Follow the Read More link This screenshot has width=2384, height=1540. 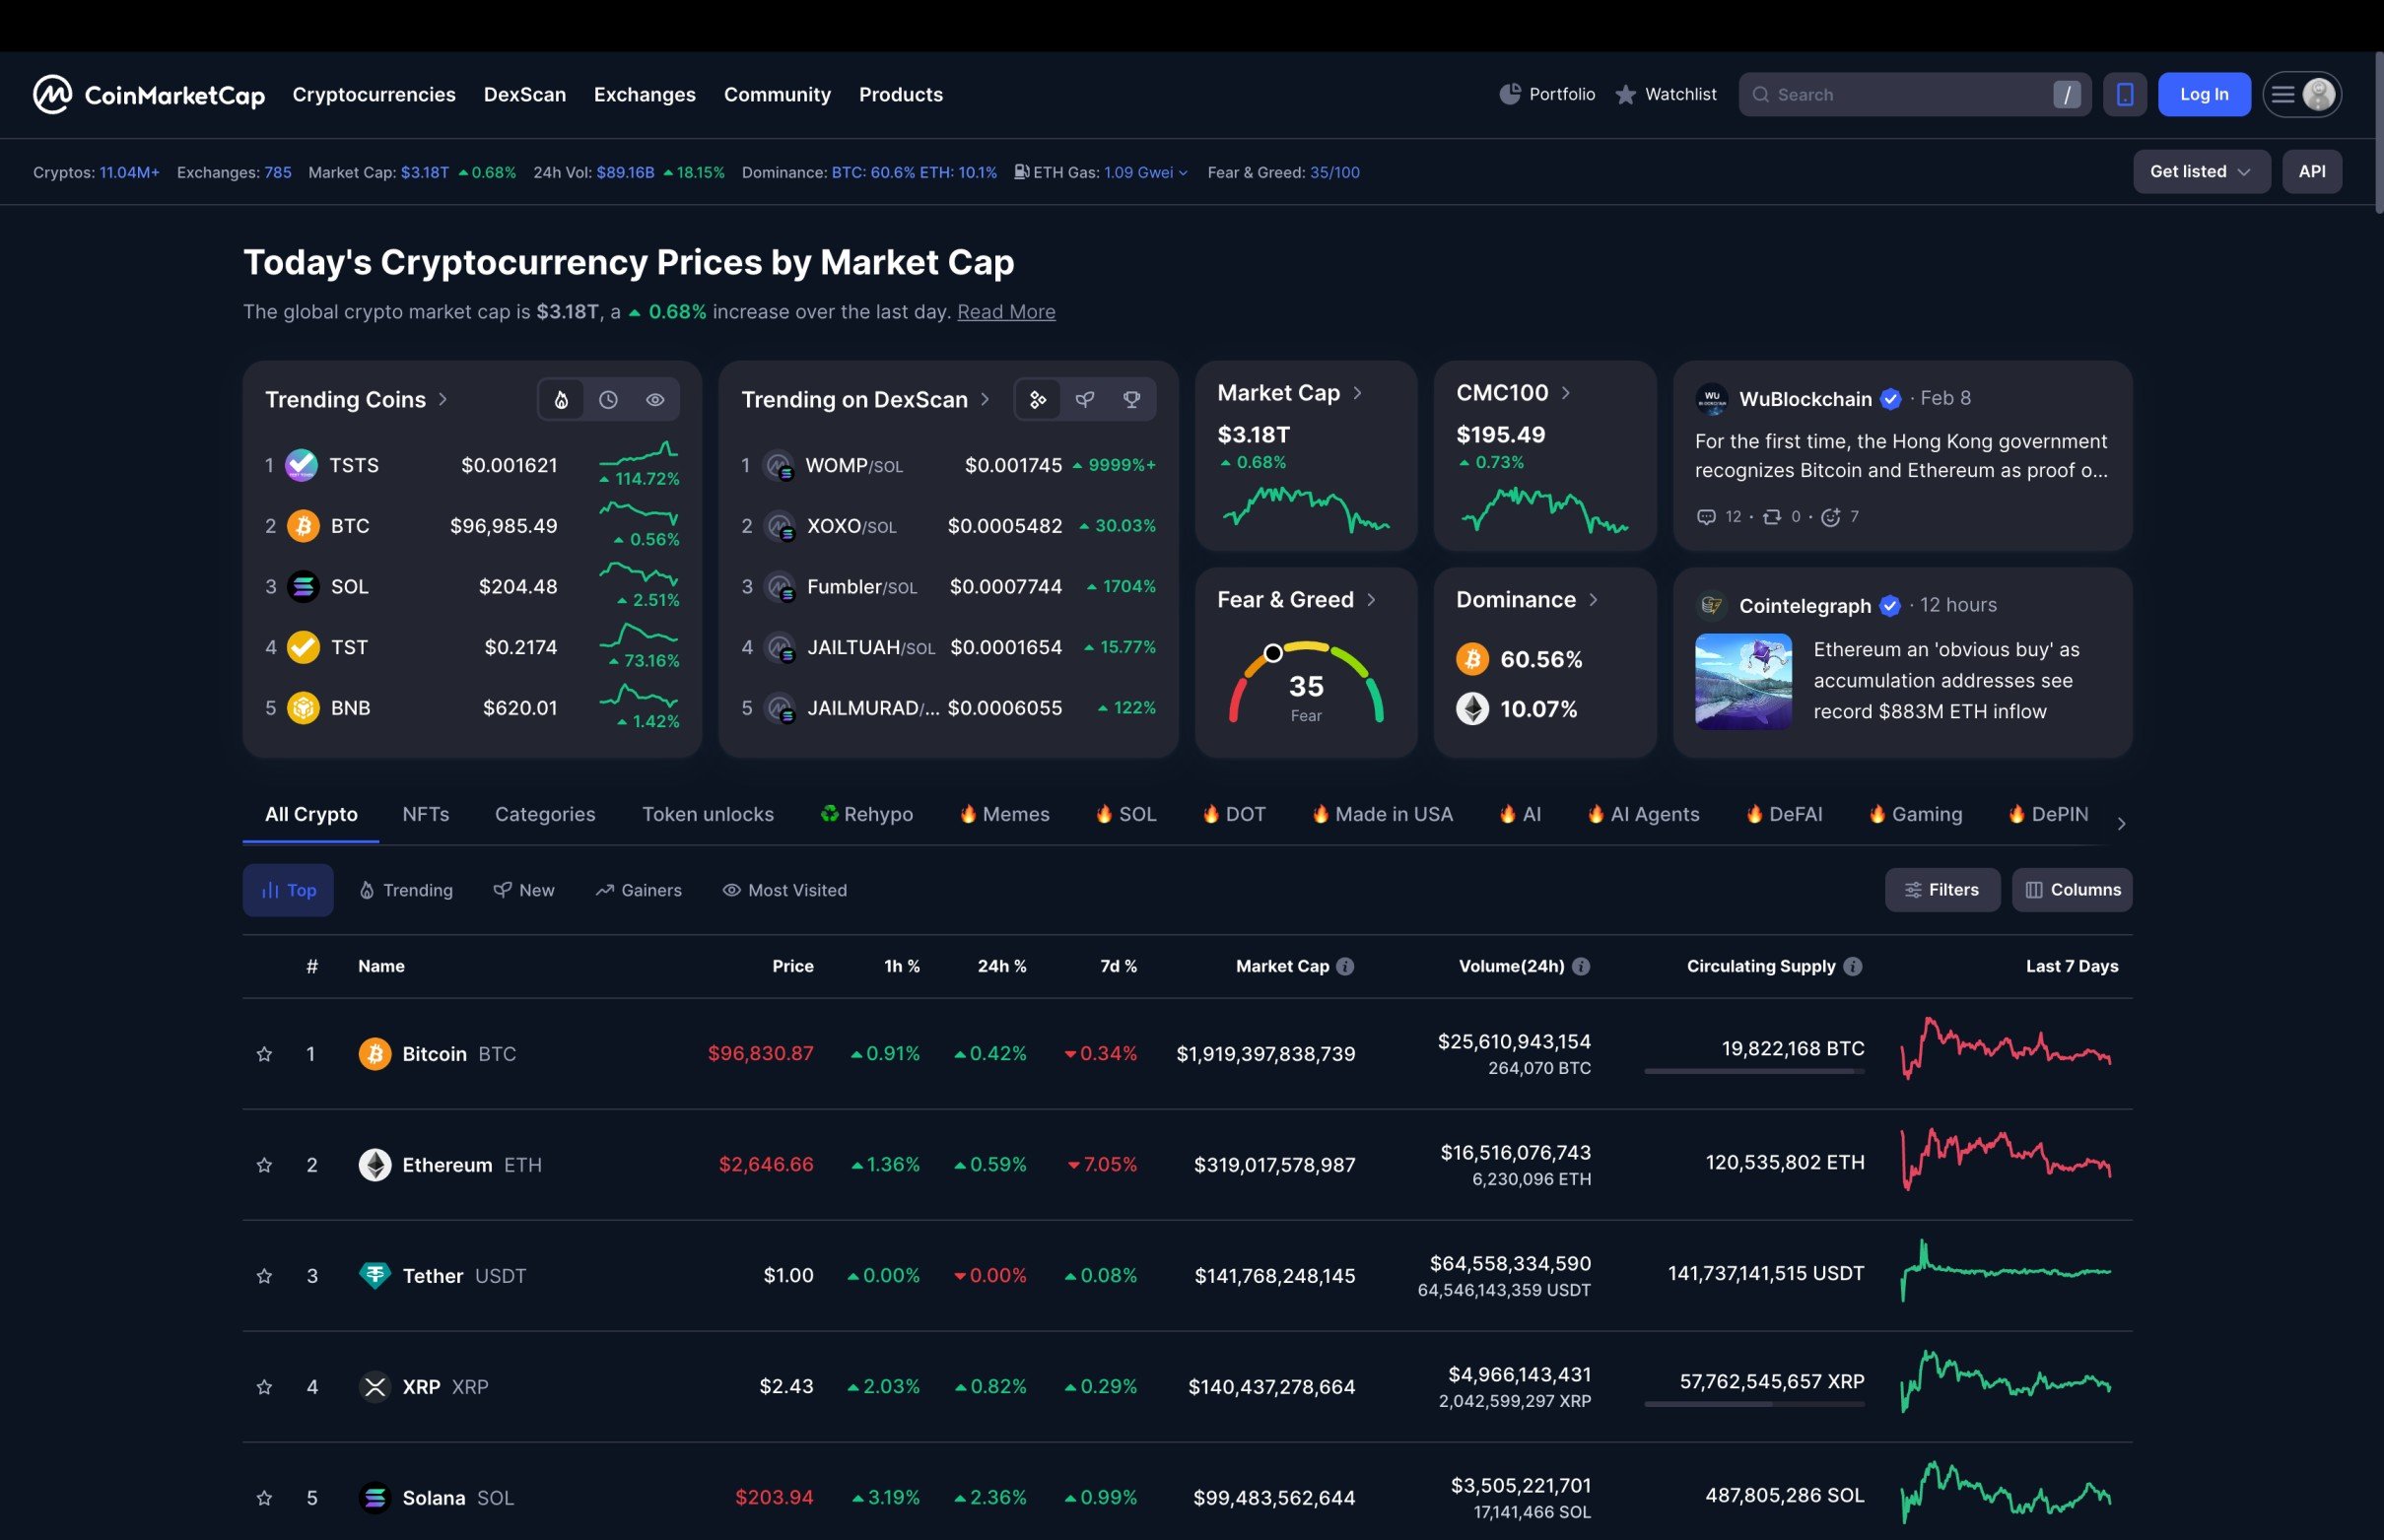(x=1006, y=312)
